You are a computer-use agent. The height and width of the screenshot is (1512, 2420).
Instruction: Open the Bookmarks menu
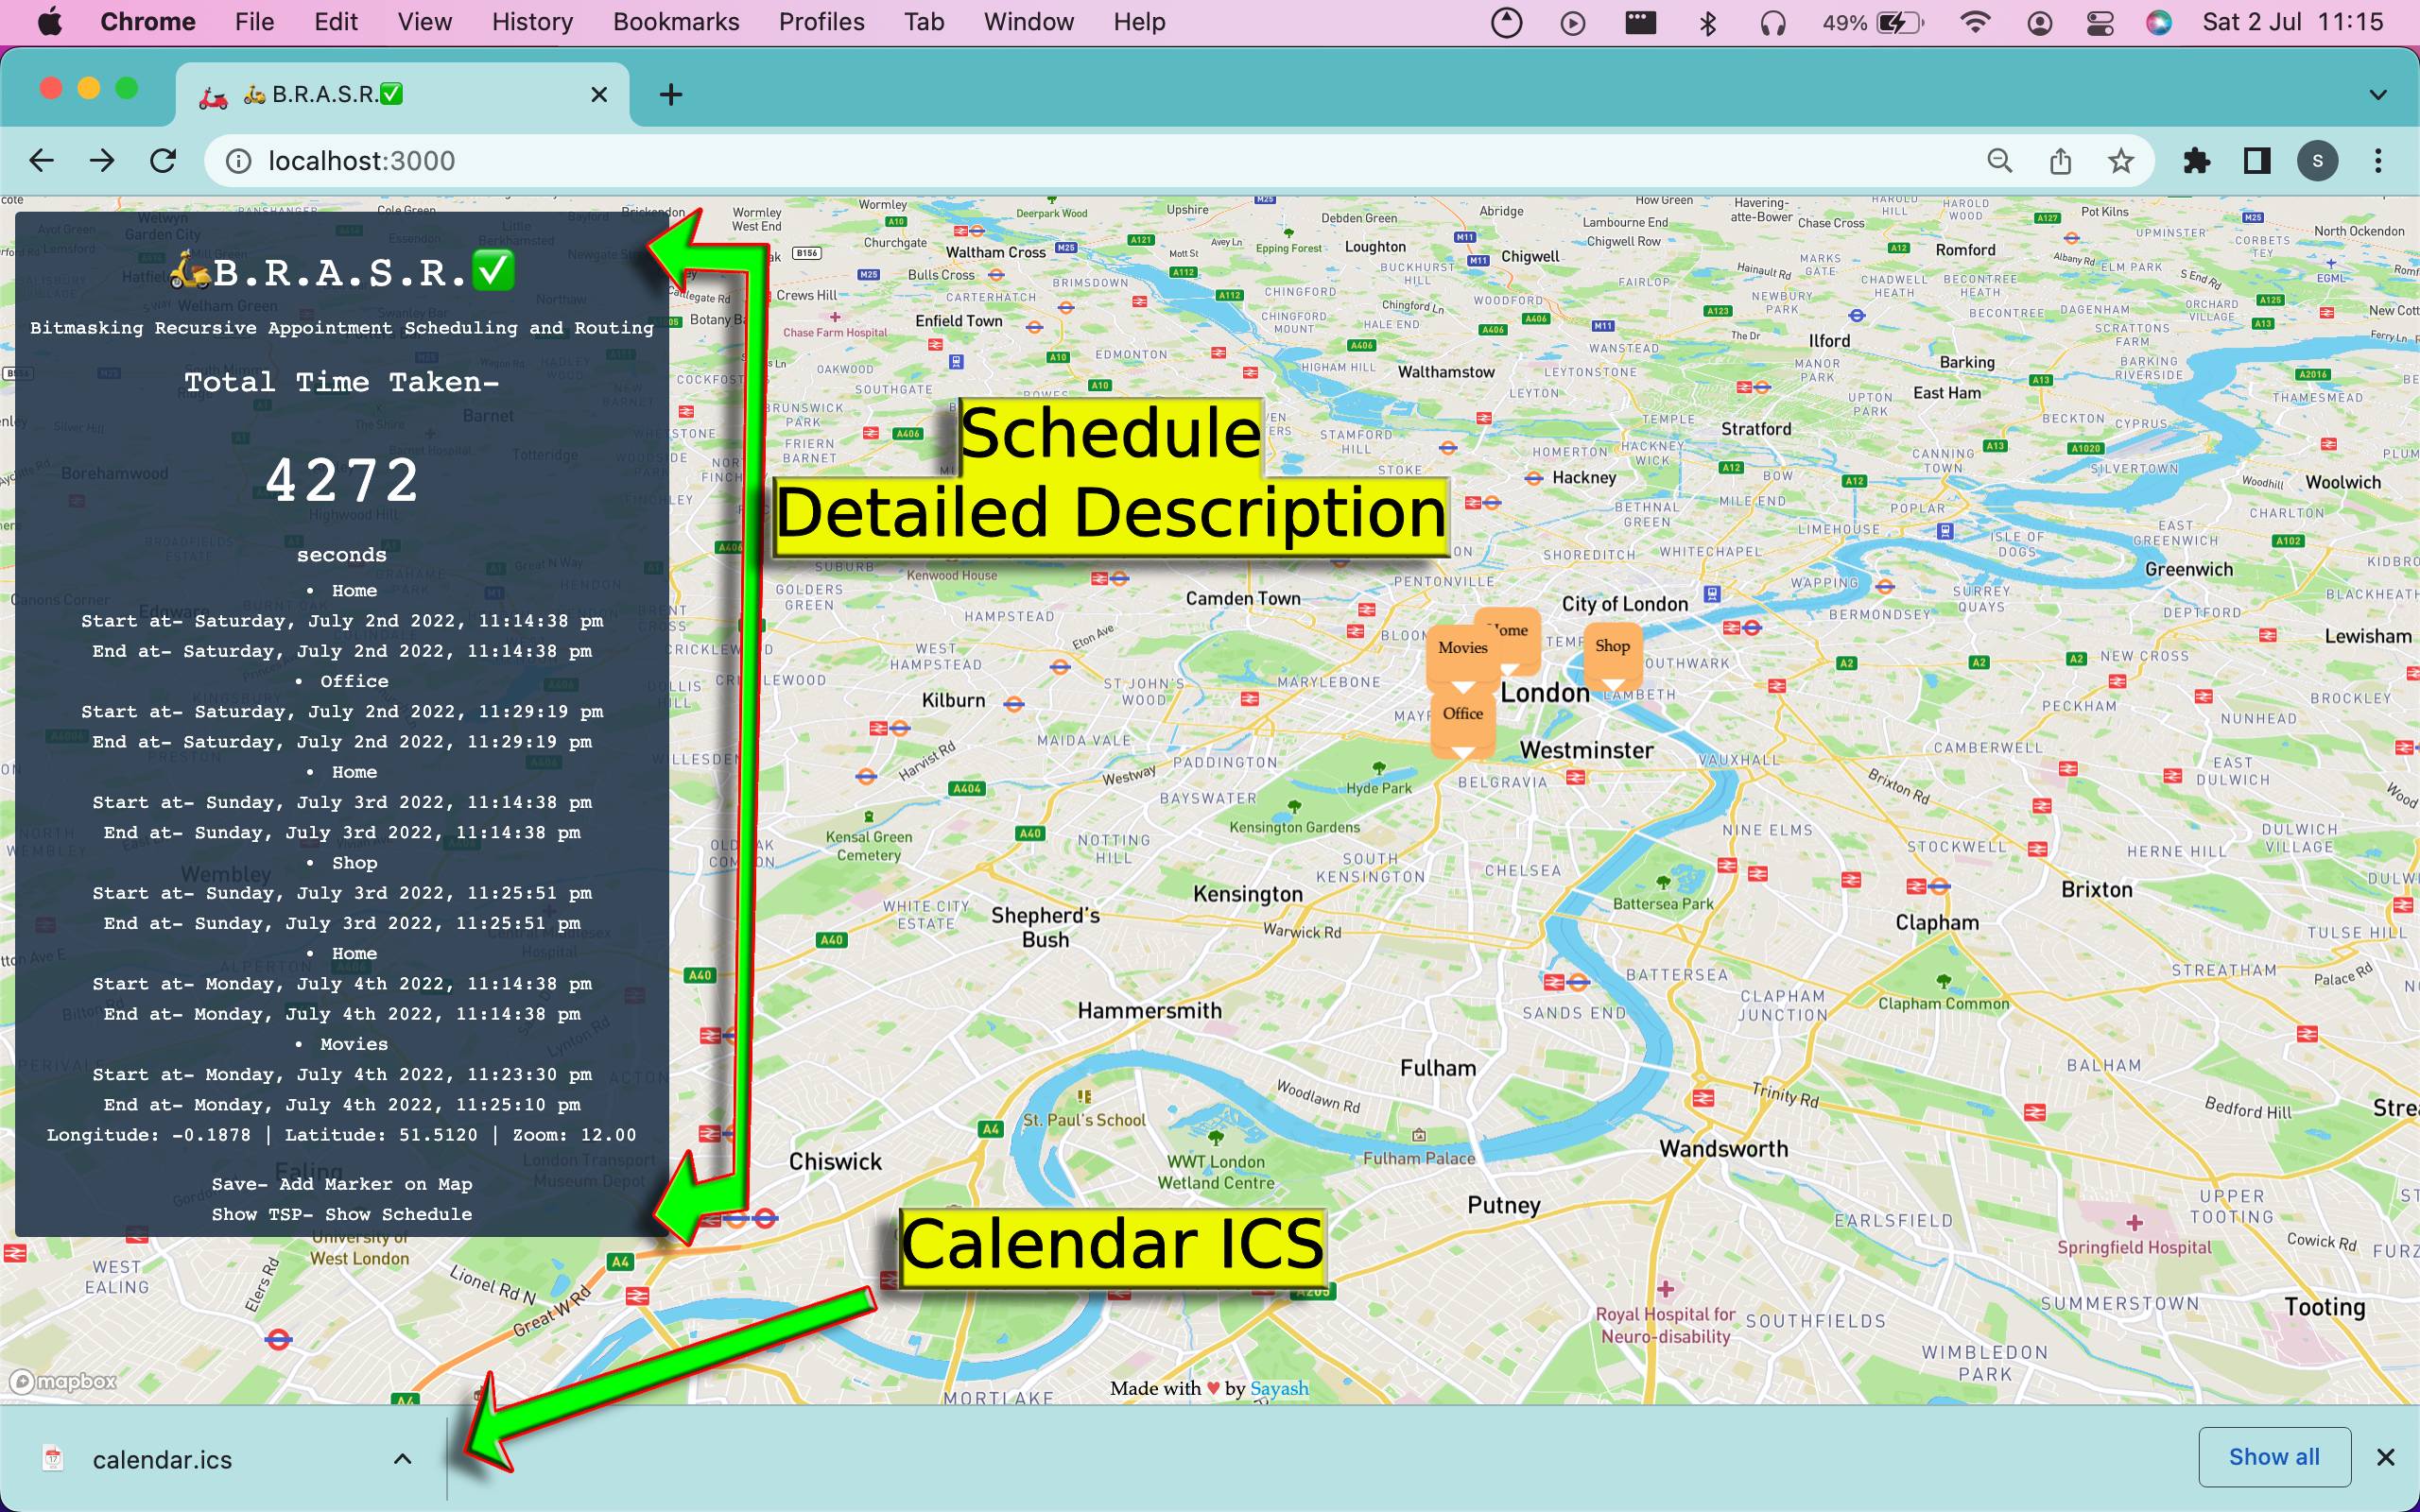point(676,22)
